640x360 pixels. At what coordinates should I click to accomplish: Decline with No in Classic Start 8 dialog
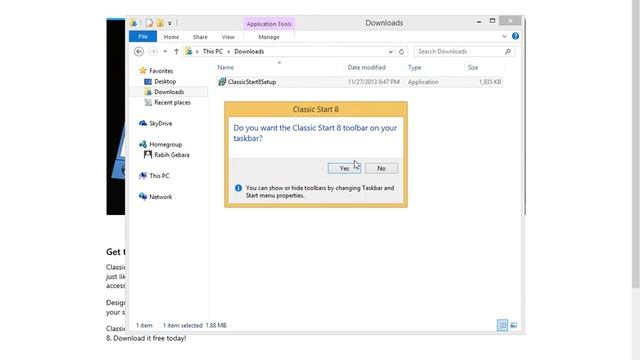(381, 168)
